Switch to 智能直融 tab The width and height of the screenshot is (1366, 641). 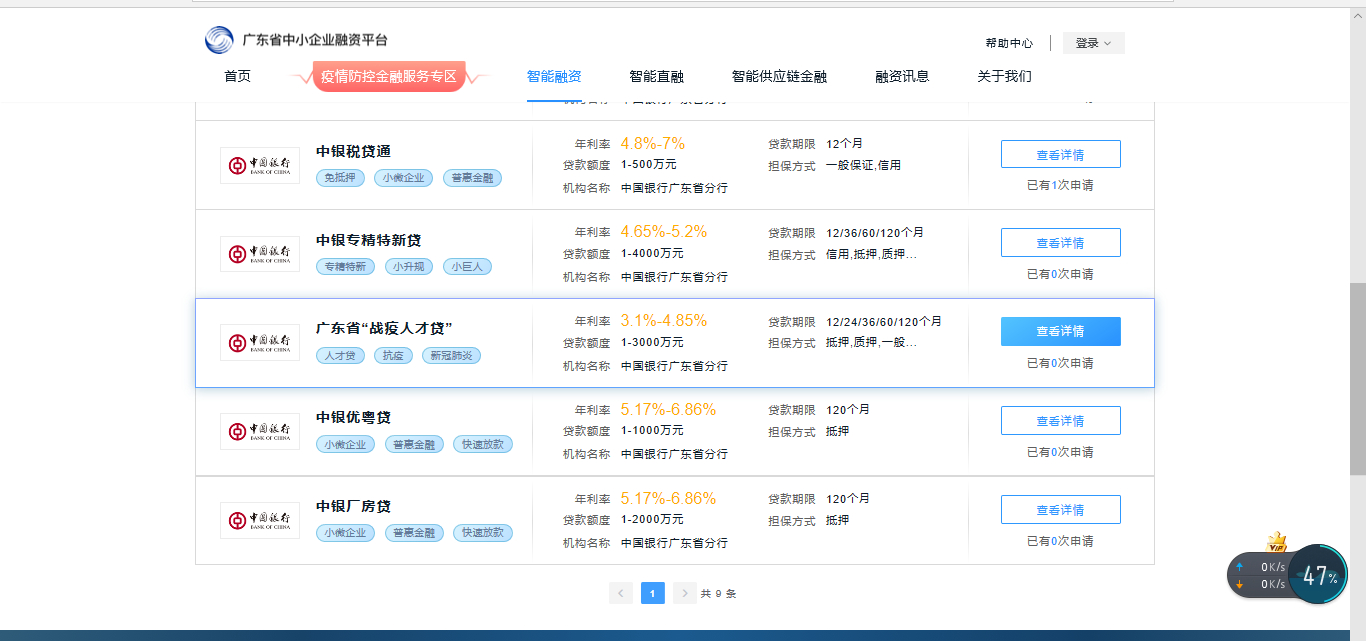tap(657, 76)
